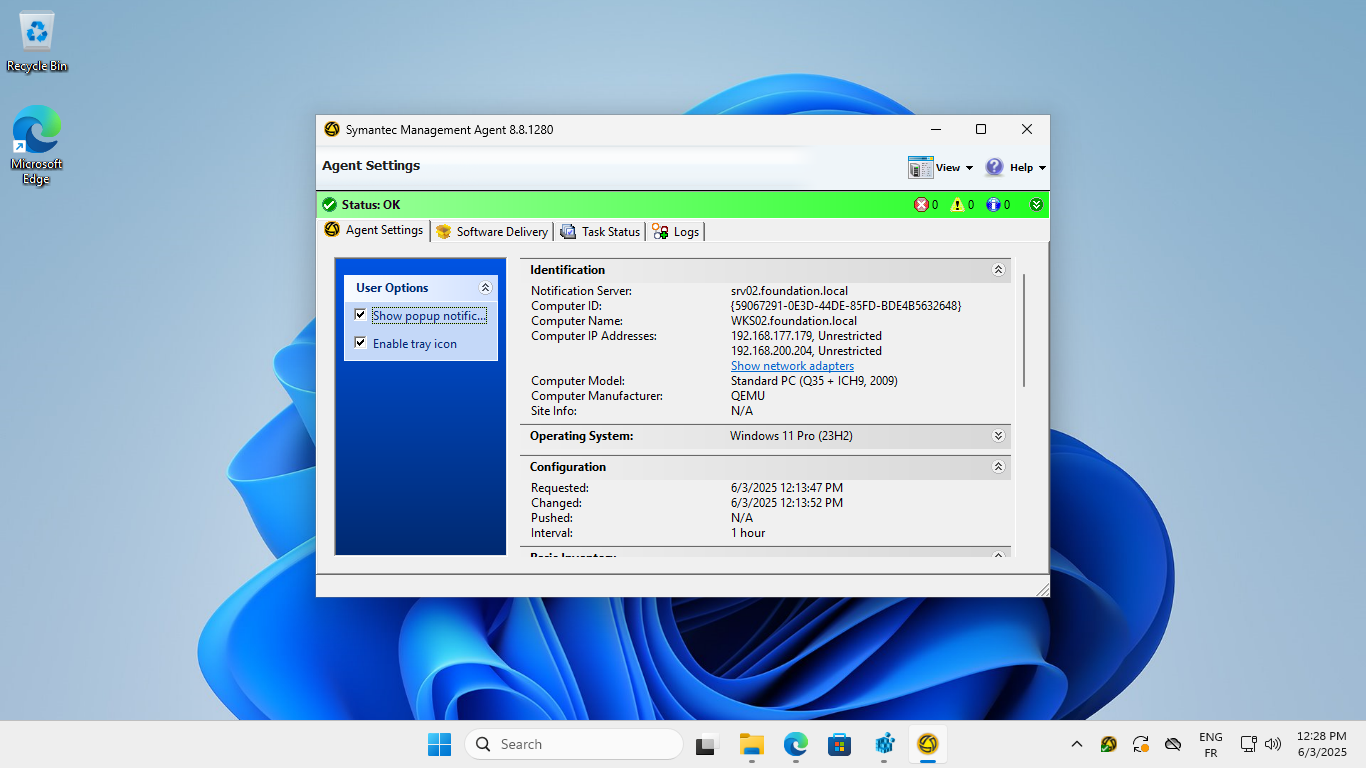Click the vertical scrollbar of the details pane

pyautogui.click(x=1024, y=330)
